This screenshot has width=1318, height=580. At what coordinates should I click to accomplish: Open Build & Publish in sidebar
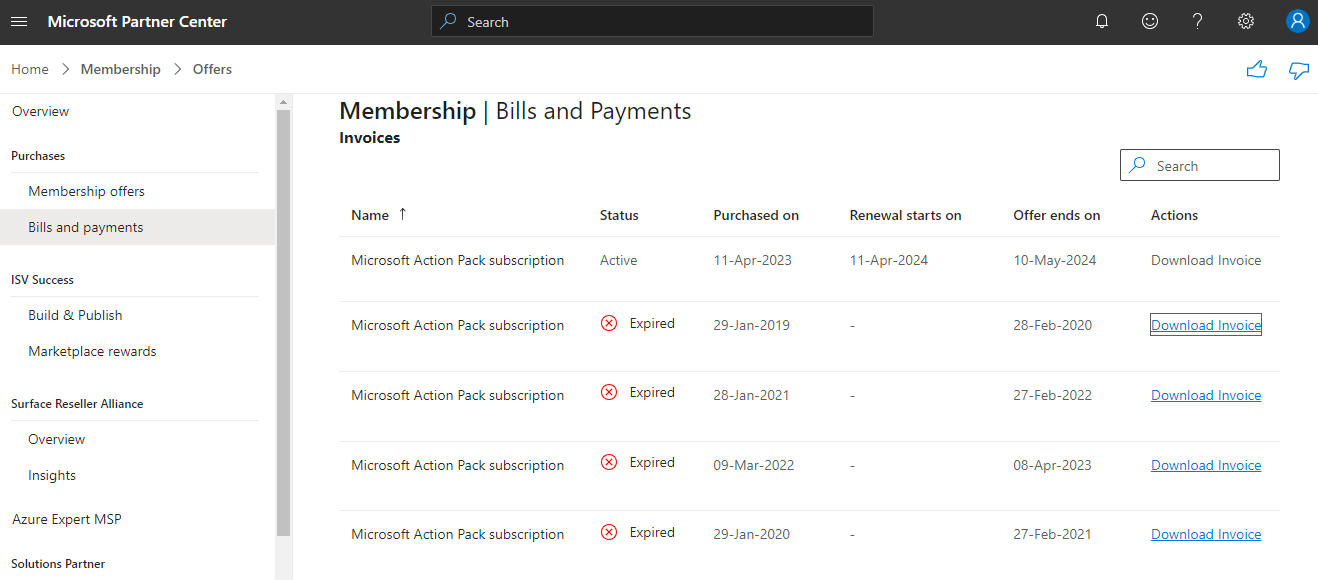coord(75,315)
